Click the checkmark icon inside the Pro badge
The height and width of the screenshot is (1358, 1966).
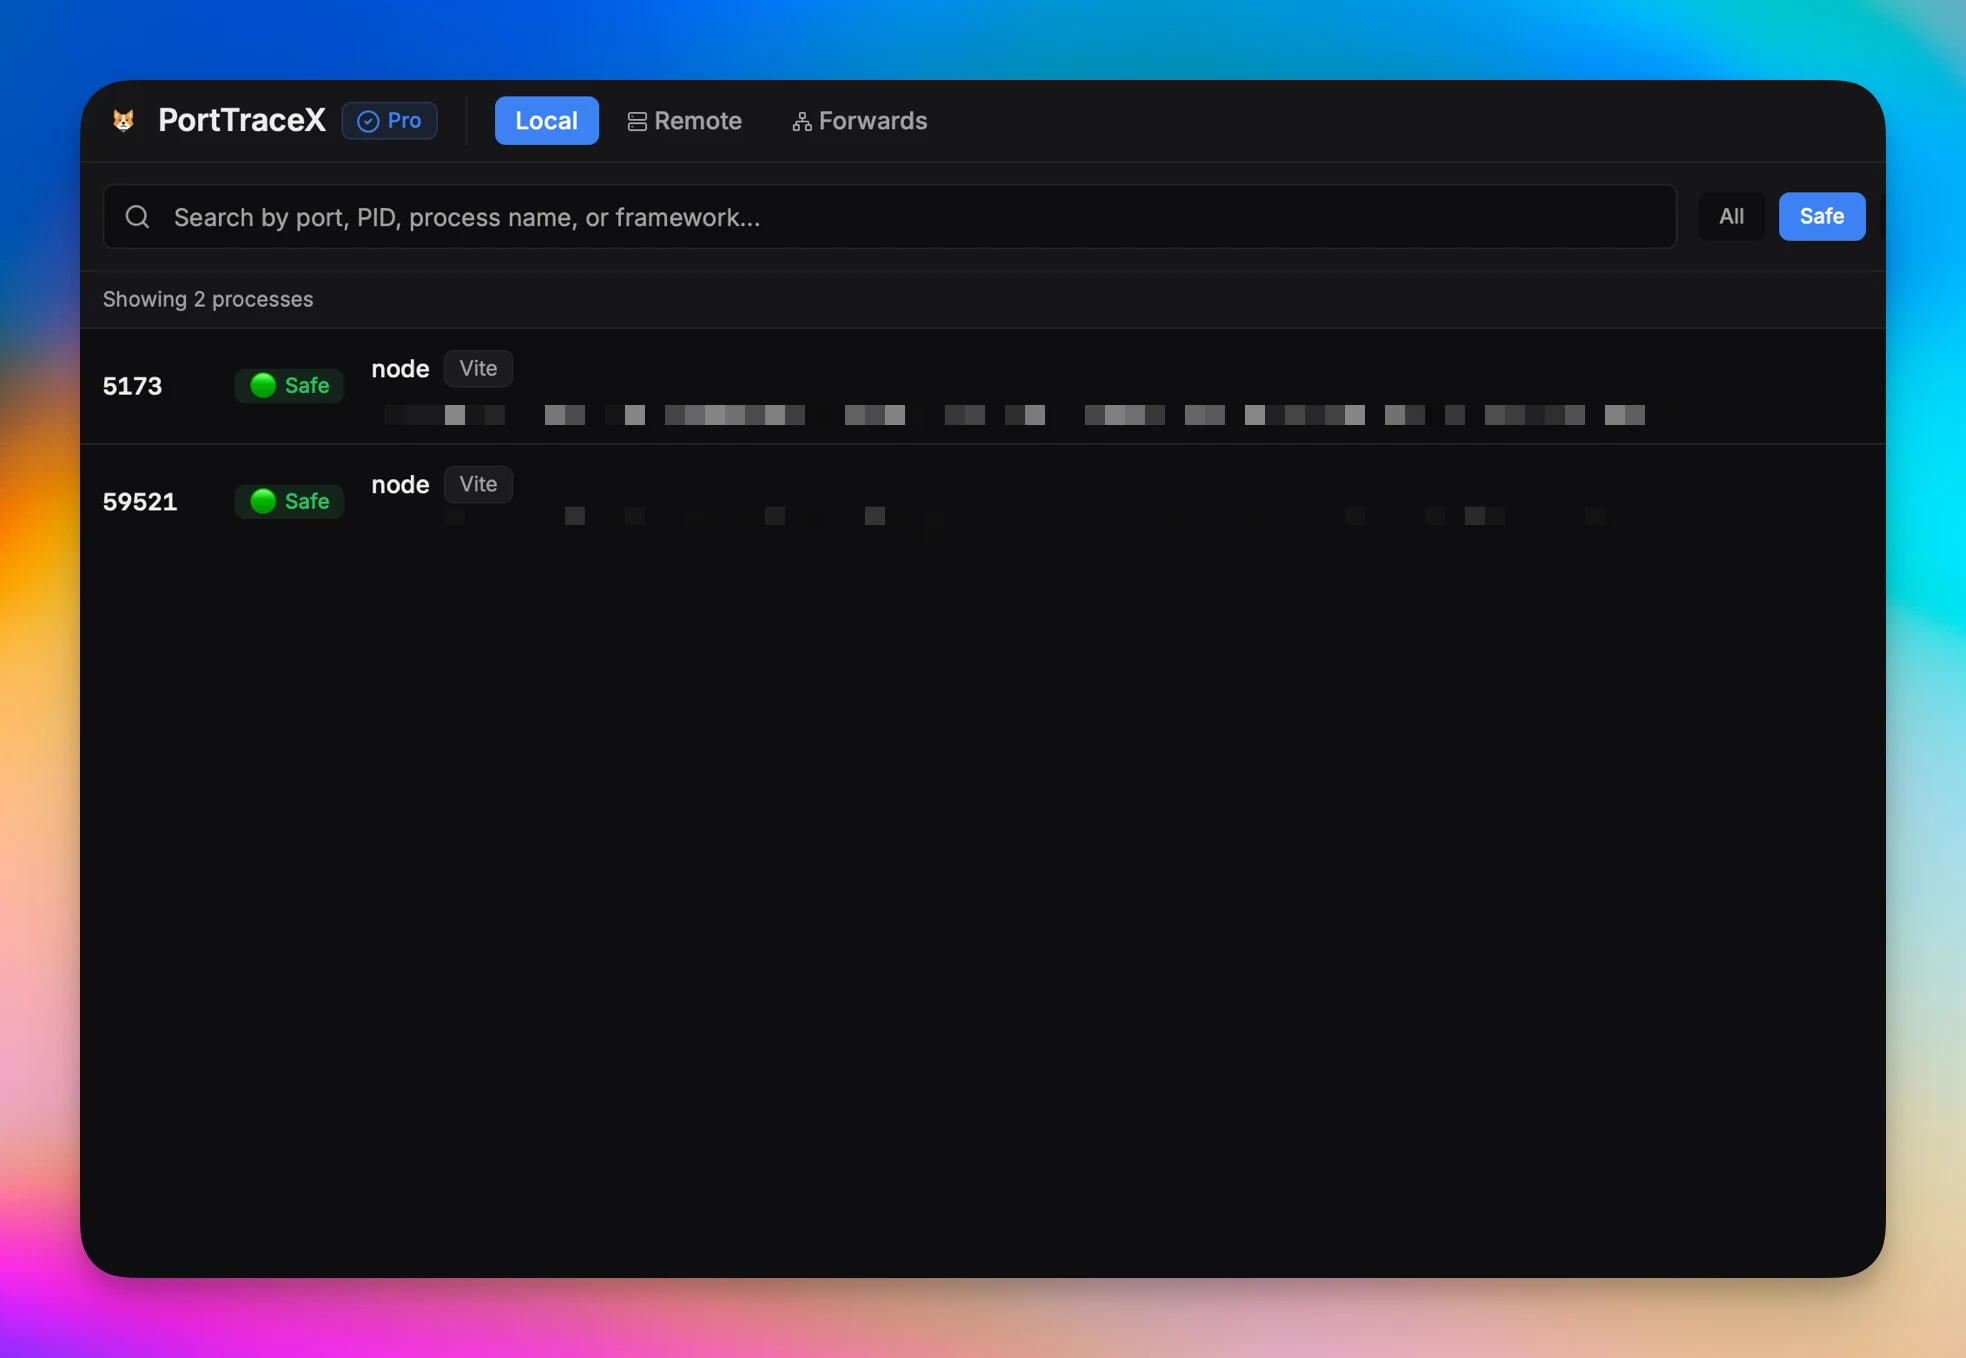pos(368,120)
